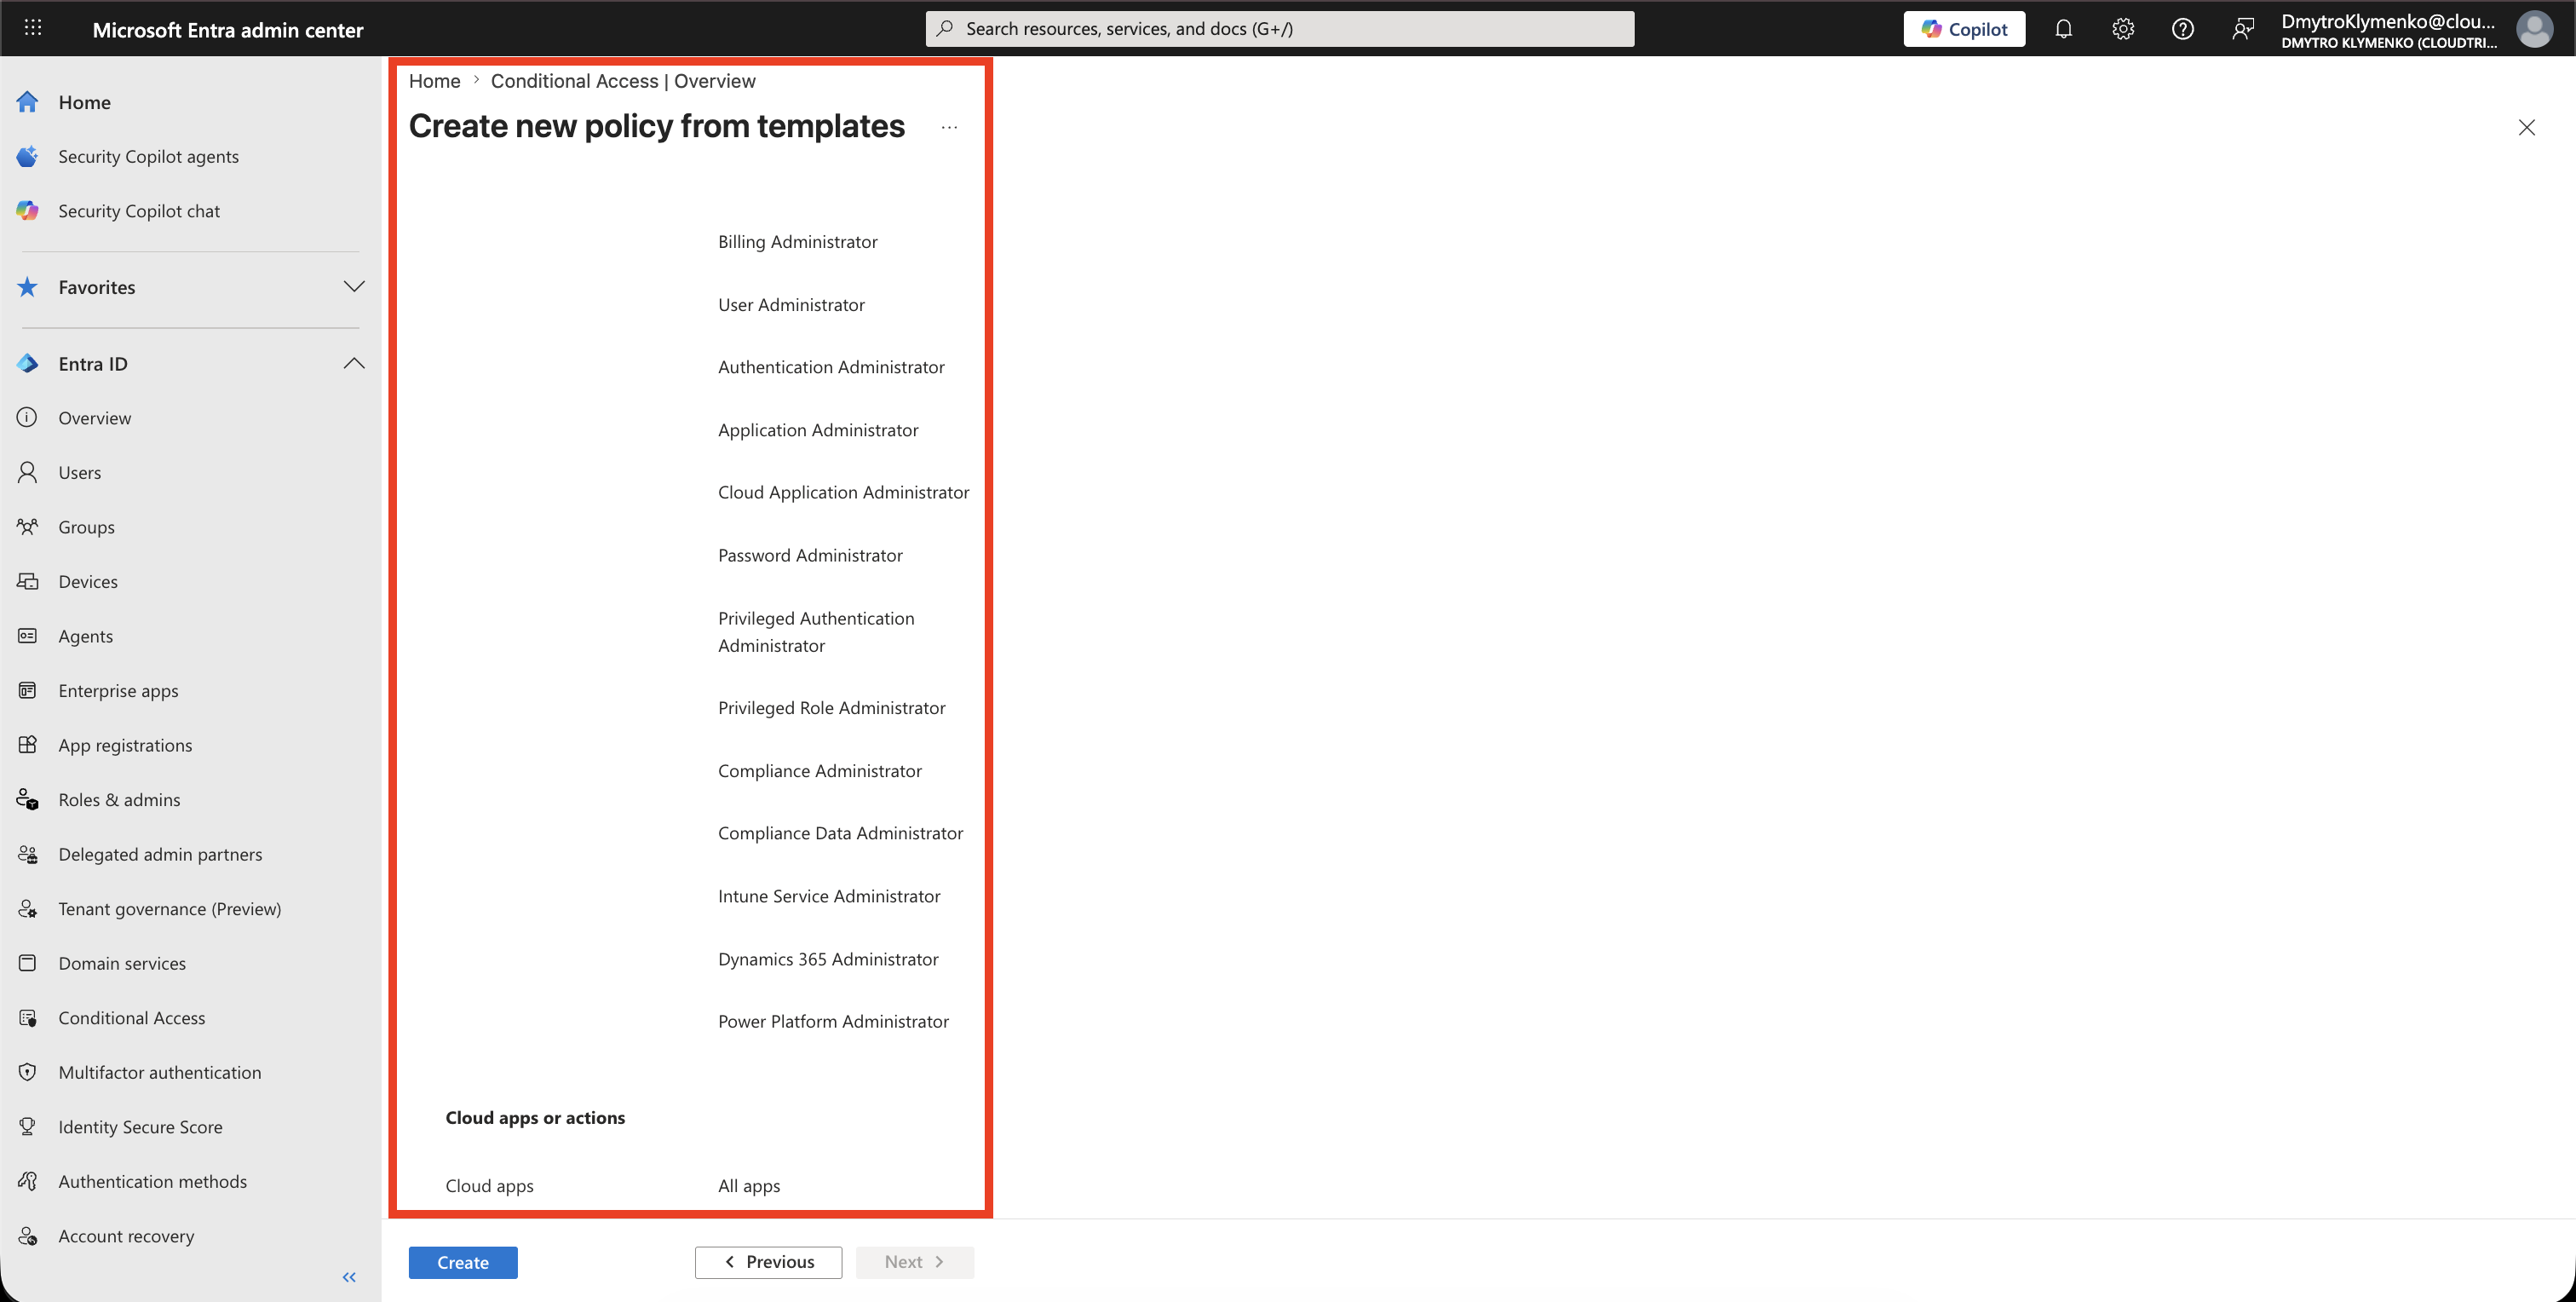Follow Conditional Access | Overview breadcrumb link
Screen dimensions: 2576x1302
[x=623, y=81]
